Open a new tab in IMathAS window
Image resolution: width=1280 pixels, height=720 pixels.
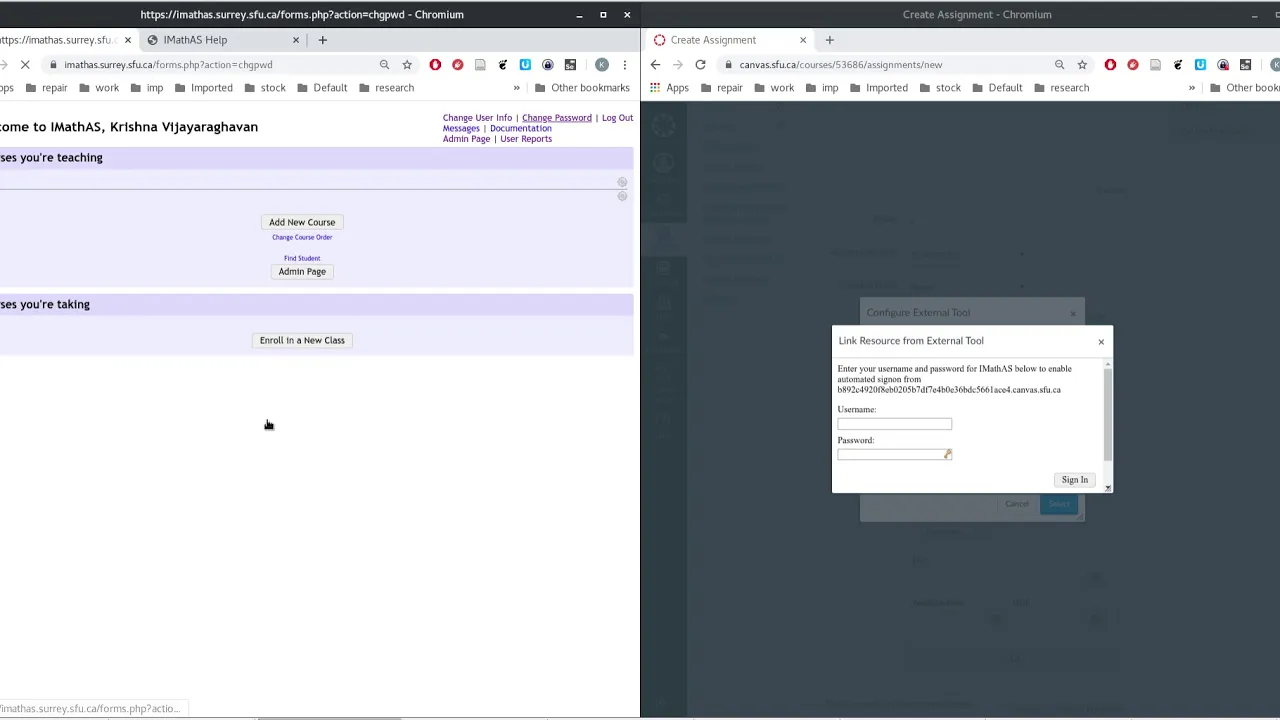[x=322, y=40]
